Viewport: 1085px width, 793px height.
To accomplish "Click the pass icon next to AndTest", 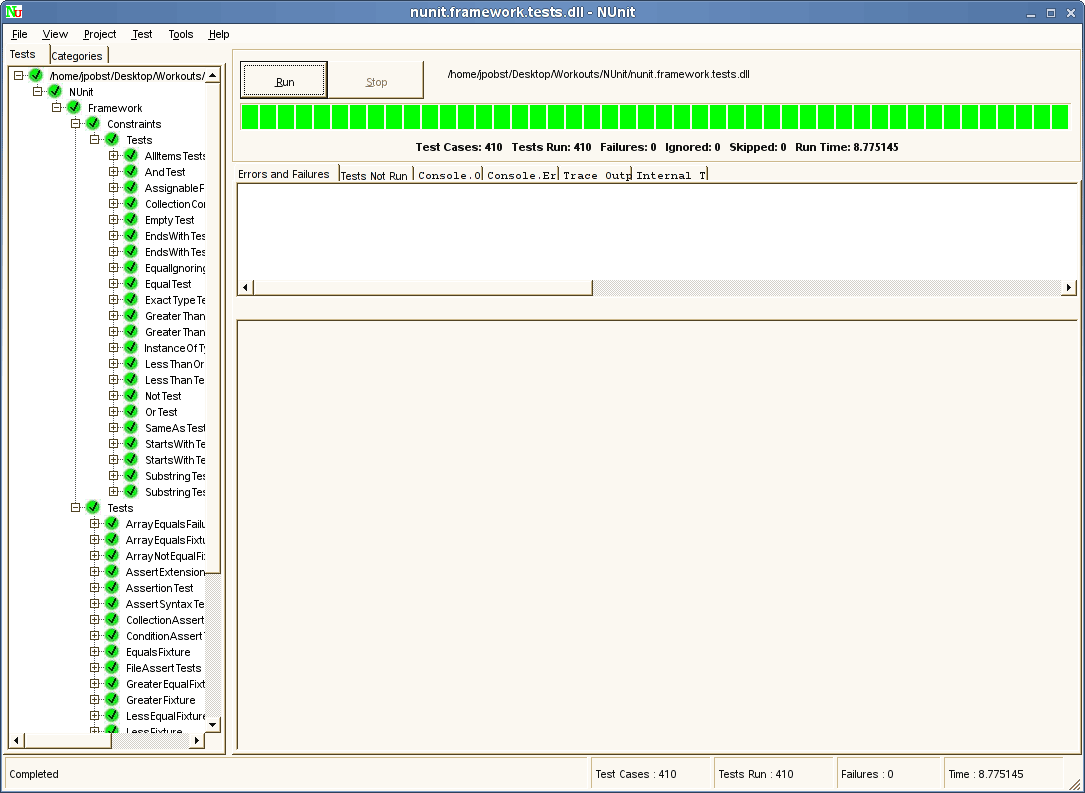I will tap(131, 172).
